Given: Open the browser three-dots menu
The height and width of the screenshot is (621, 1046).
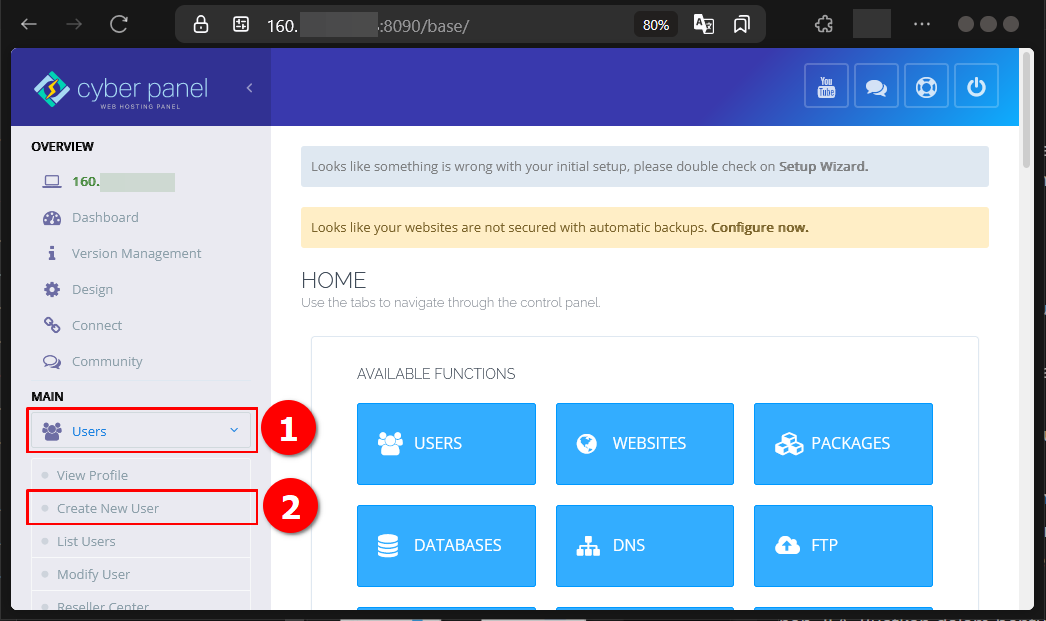Looking at the screenshot, I should pos(922,24).
